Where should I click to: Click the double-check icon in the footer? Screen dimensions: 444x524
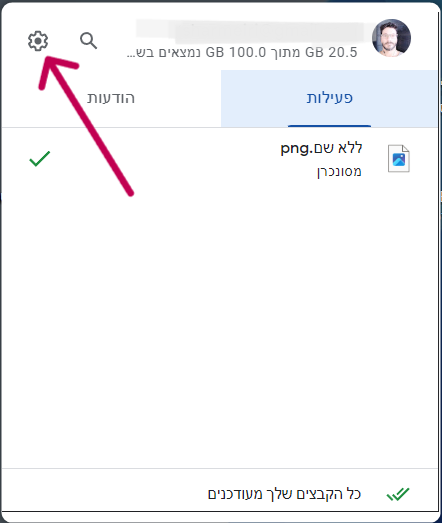(398, 494)
